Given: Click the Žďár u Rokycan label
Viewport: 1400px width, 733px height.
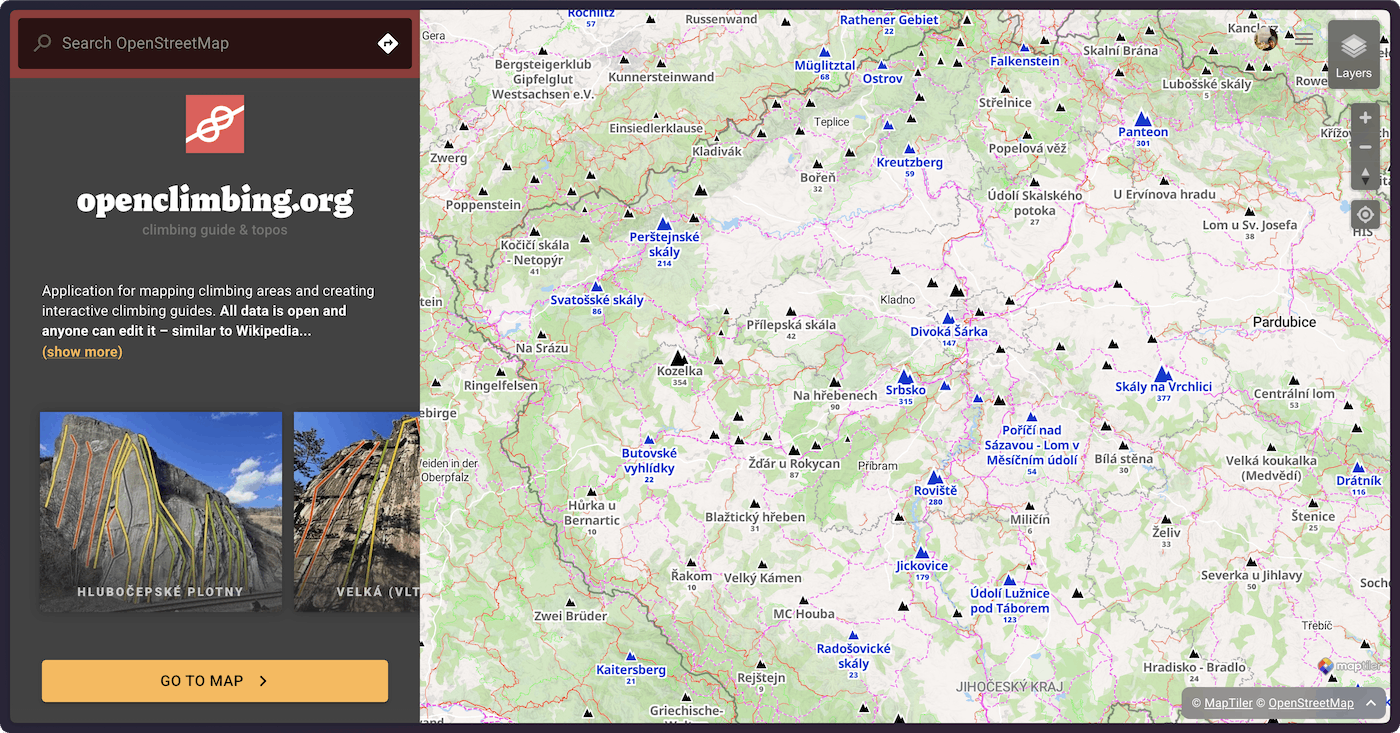Looking at the screenshot, I should 794,463.
